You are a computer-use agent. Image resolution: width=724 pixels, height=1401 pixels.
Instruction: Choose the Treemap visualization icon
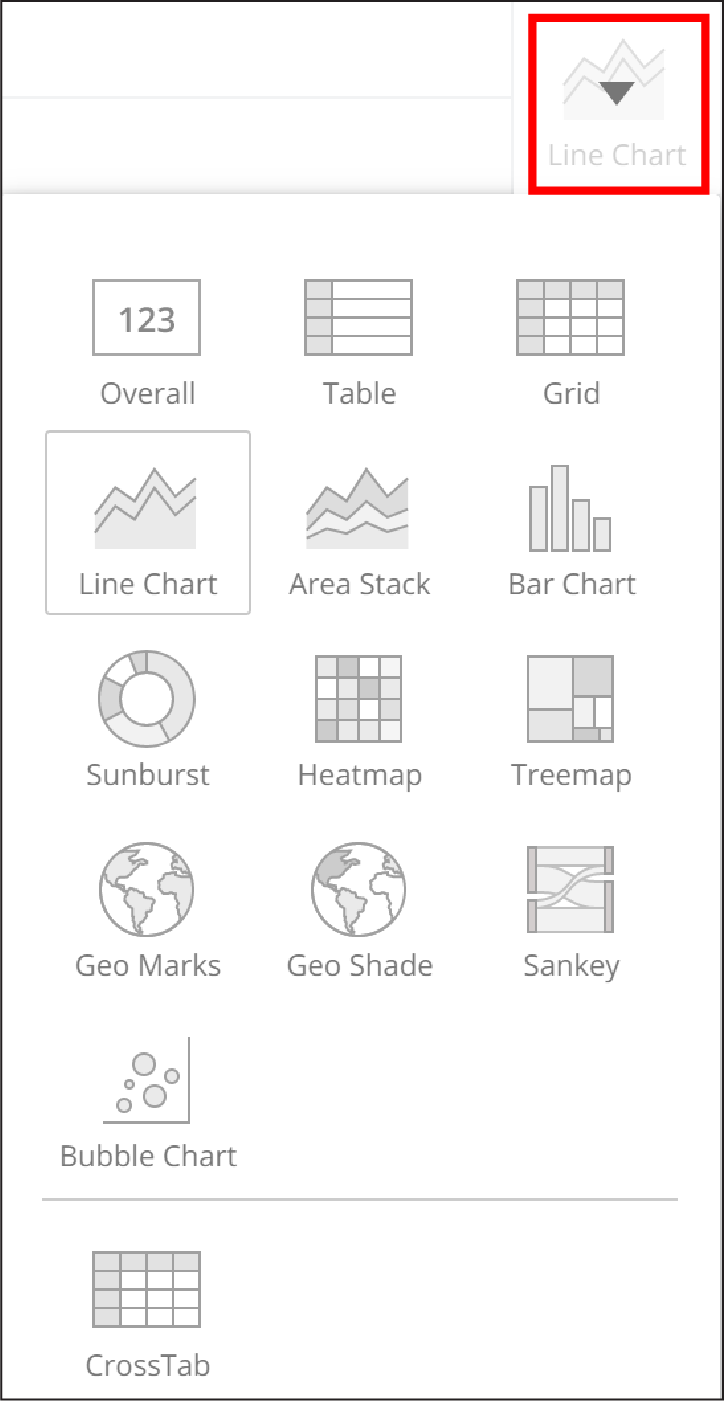(570, 699)
